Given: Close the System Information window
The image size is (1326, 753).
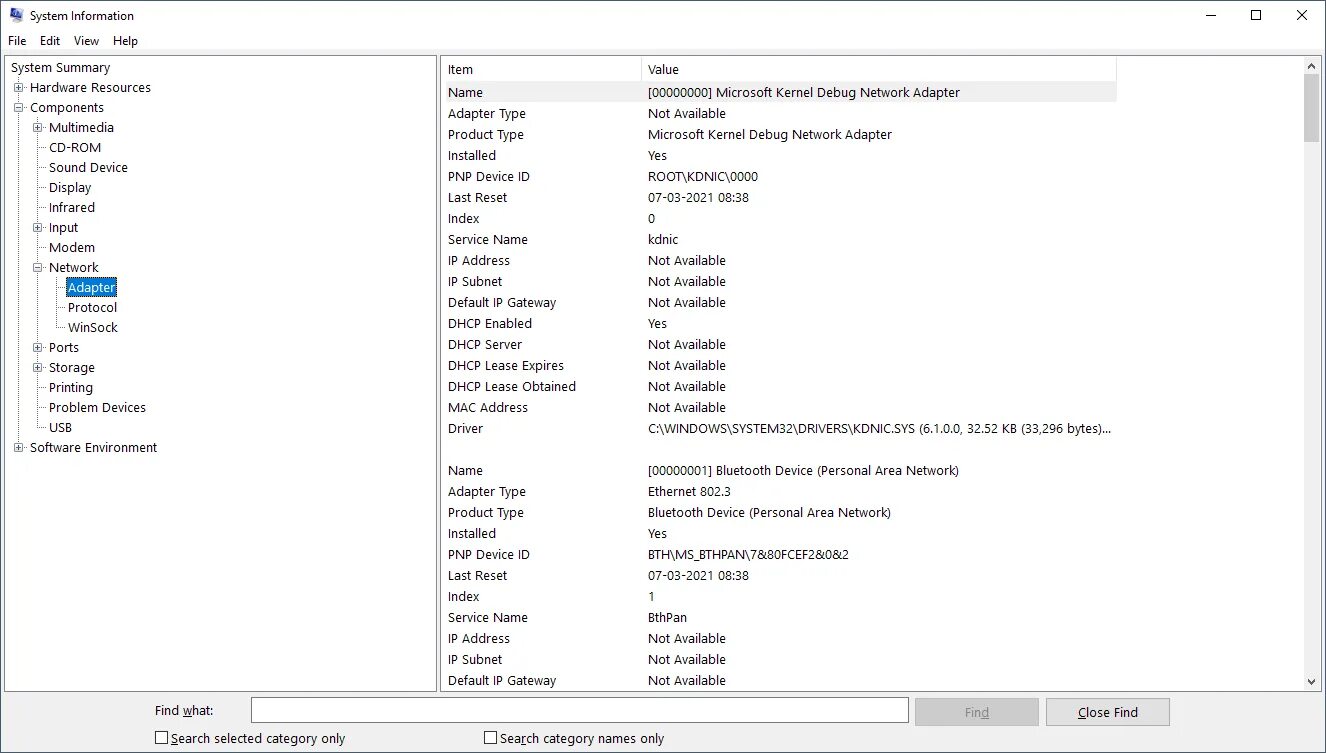Looking at the screenshot, I should coord(1302,15).
